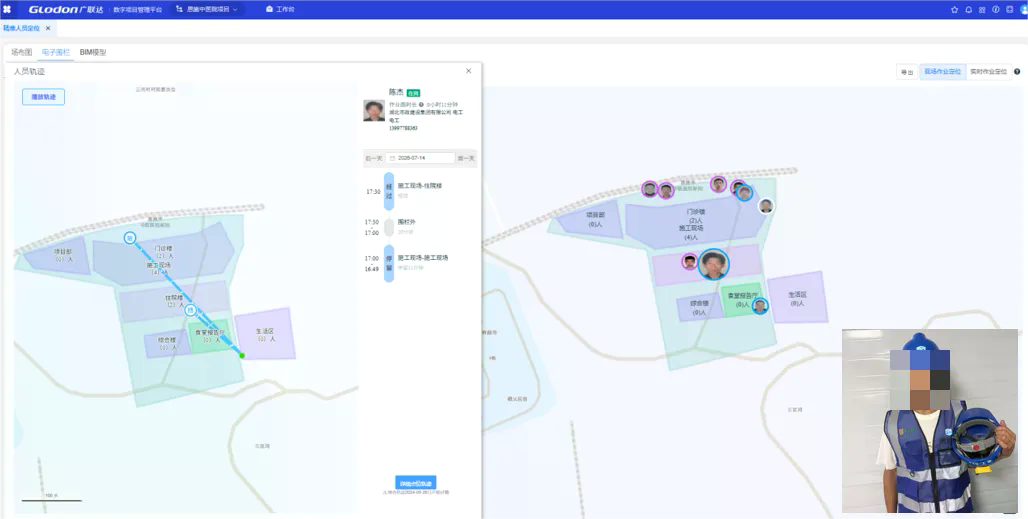Screen dimensions: 1028x519
Task: Go to previous day with 前一天
Action: click(x=373, y=159)
